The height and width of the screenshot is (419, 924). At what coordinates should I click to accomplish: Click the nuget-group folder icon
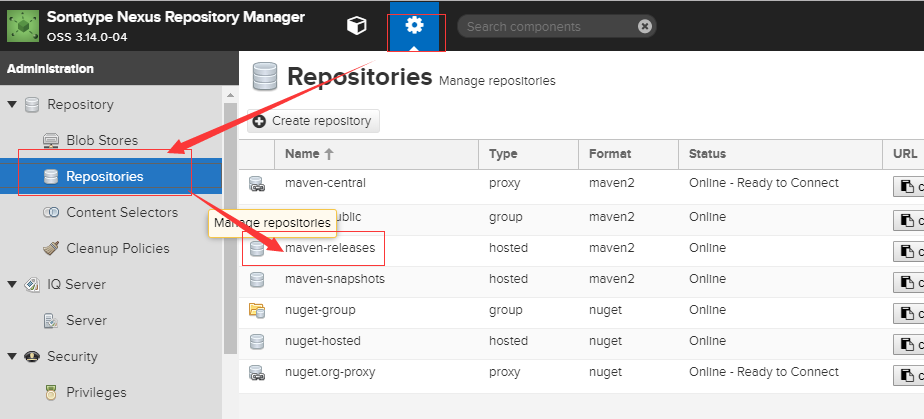point(257,311)
